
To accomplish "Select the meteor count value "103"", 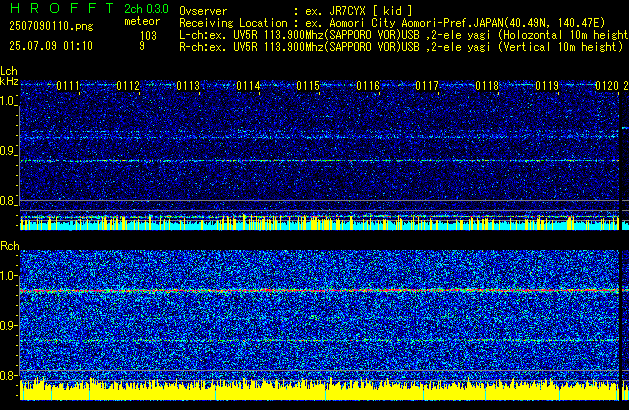I will click(x=148, y=36).
